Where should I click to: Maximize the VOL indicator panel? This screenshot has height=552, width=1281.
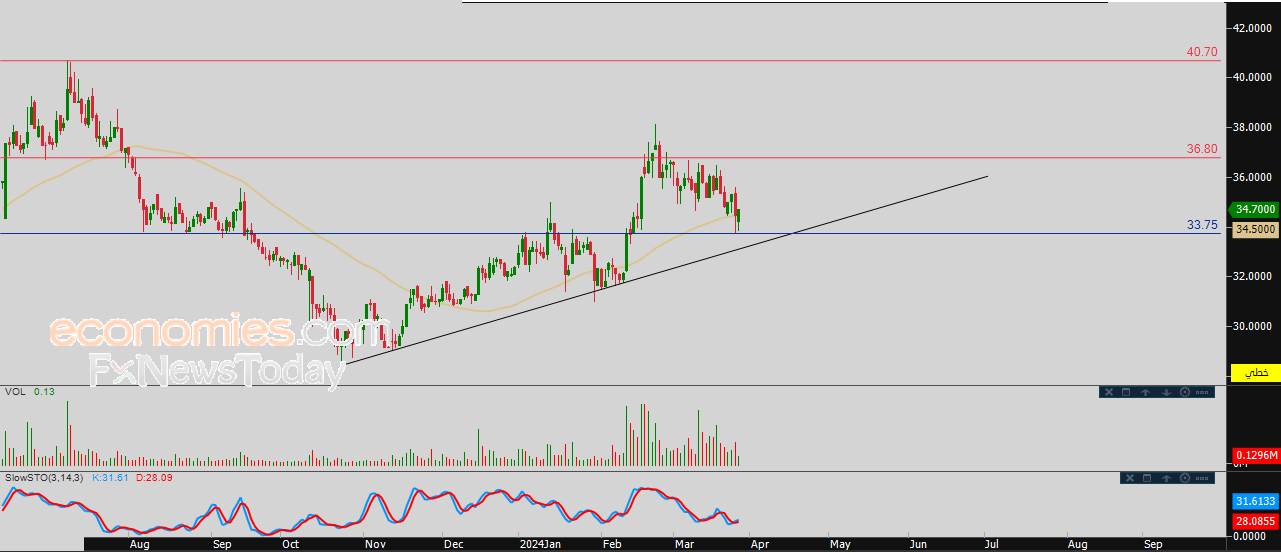point(1126,392)
